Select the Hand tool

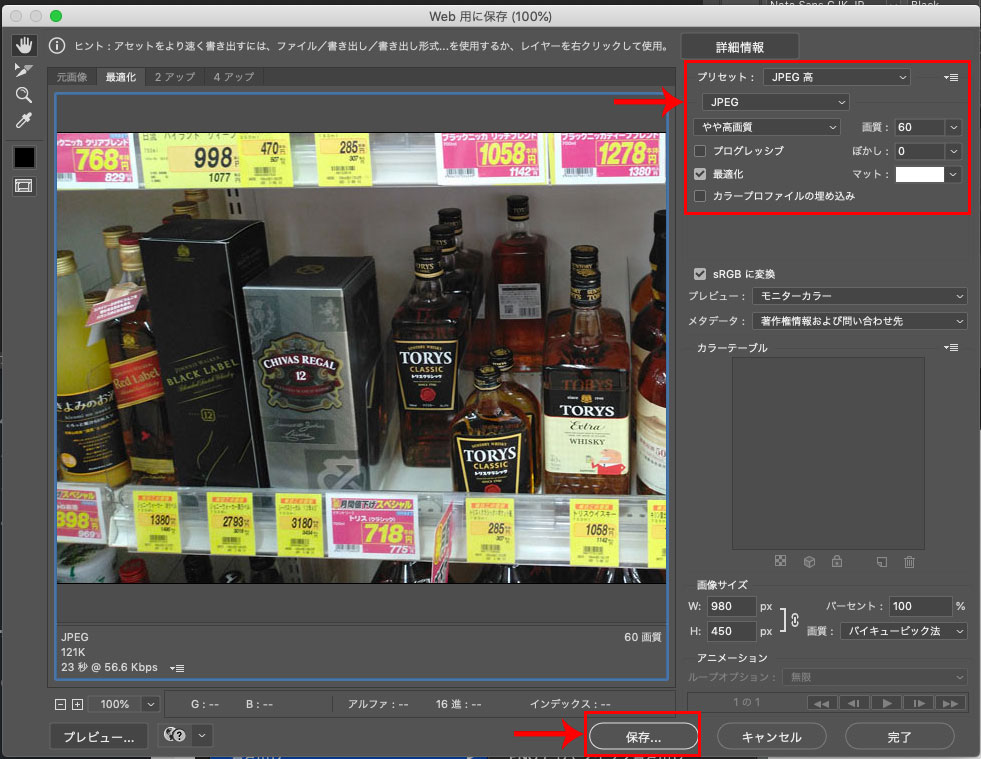tap(24, 45)
